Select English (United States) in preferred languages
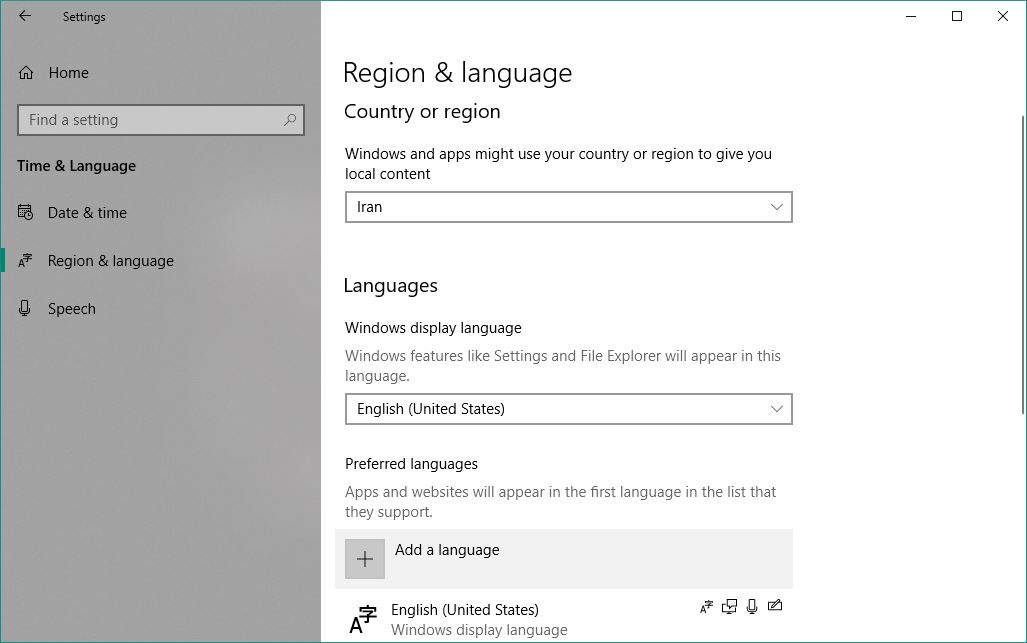This screenshot has height=643, width=1027. (x=564, y=617)
